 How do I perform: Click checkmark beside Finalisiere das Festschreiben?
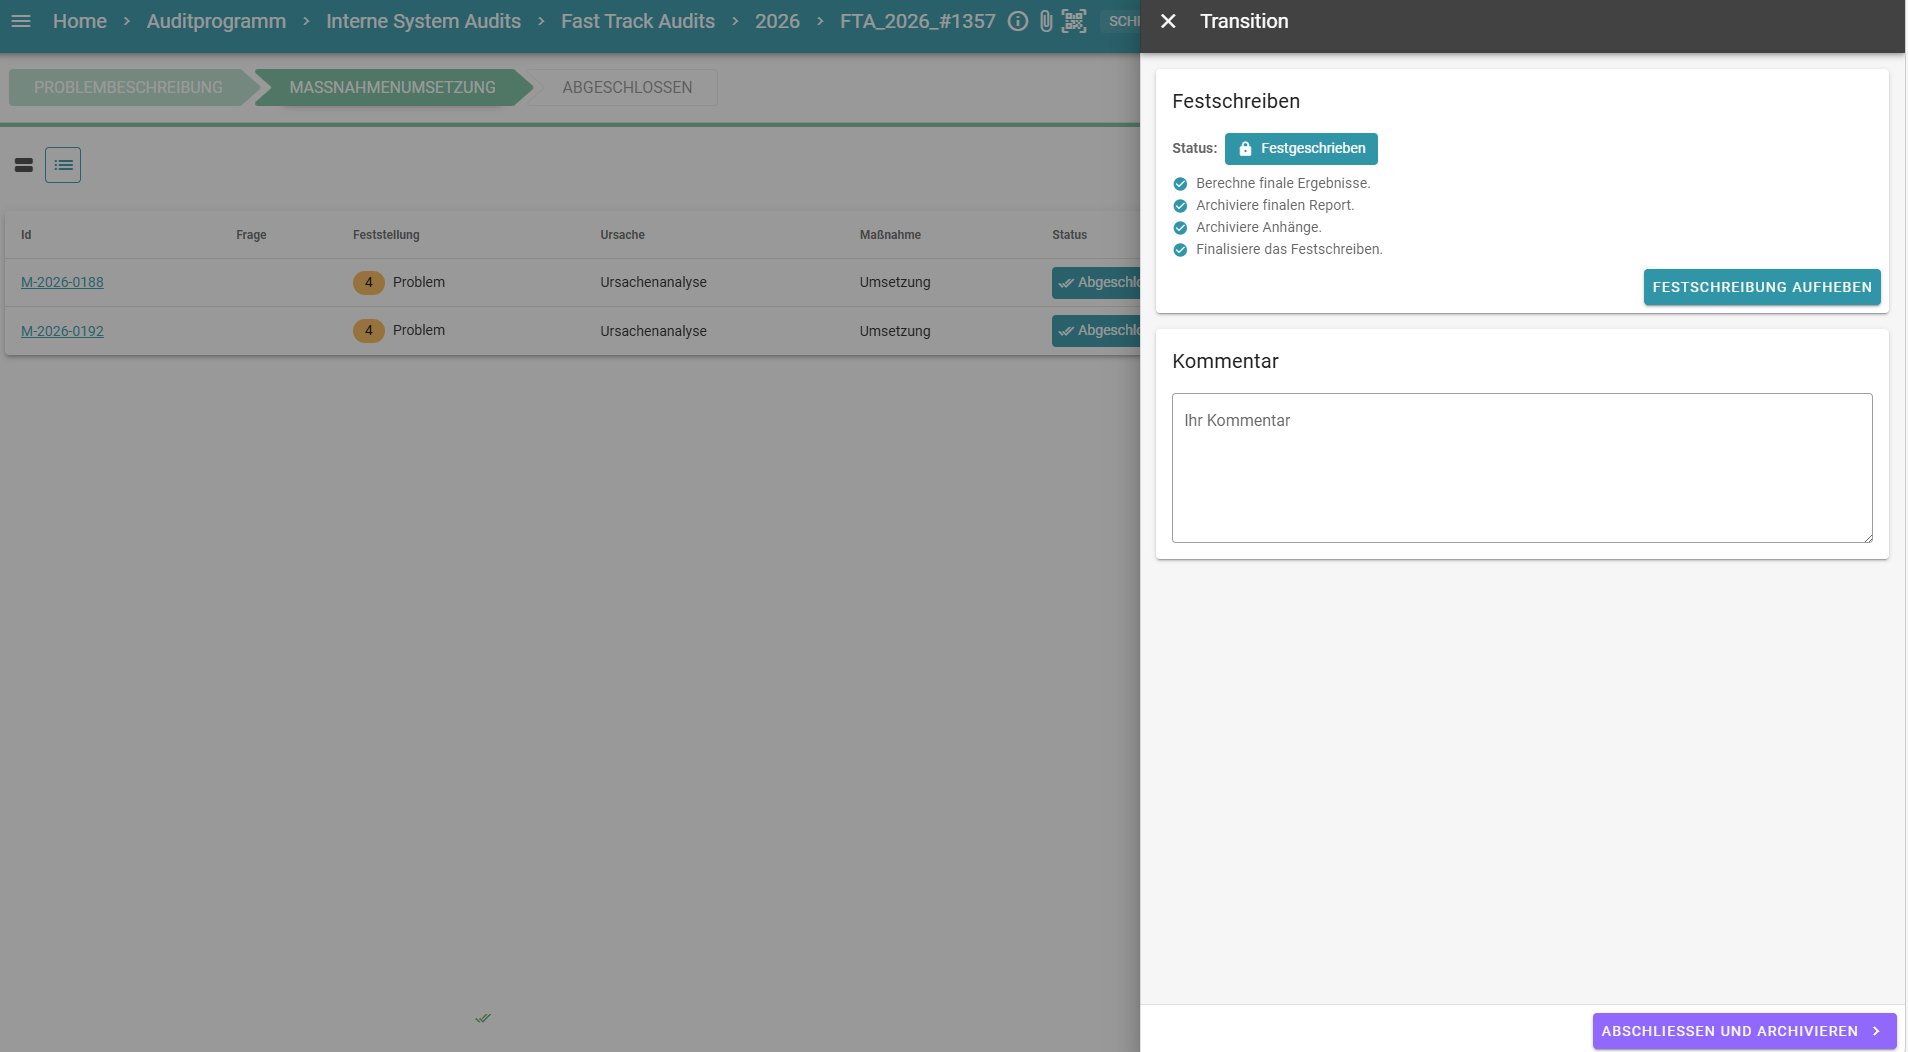coord(1180,250)
